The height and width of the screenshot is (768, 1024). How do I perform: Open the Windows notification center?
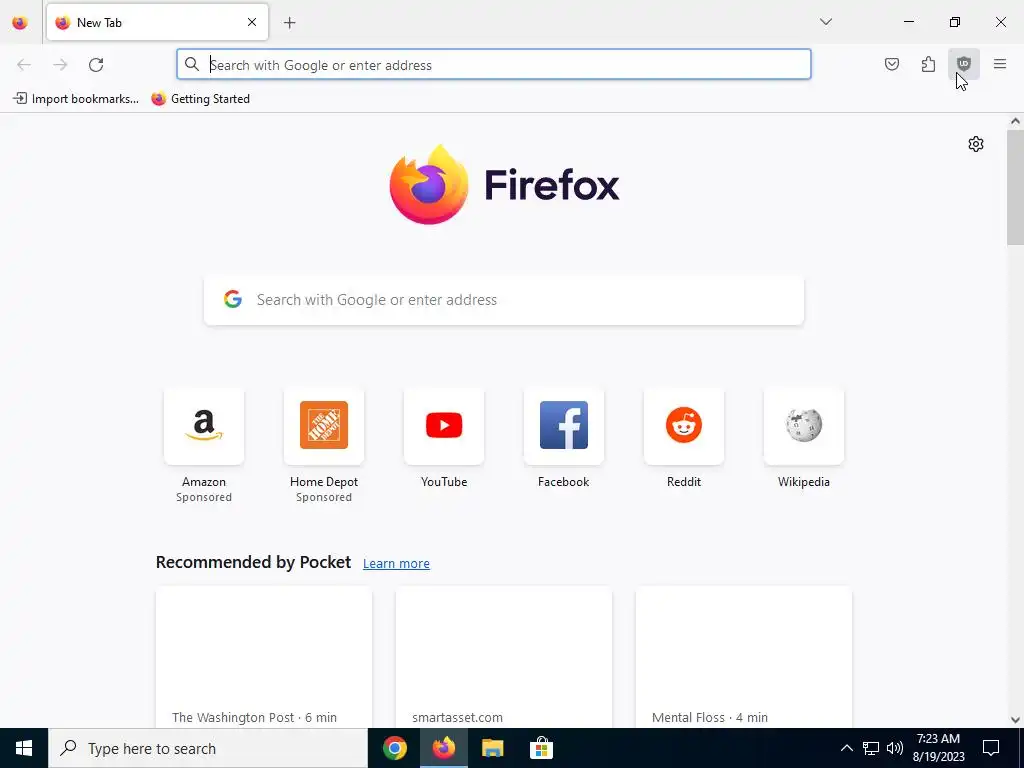point(991,748)
